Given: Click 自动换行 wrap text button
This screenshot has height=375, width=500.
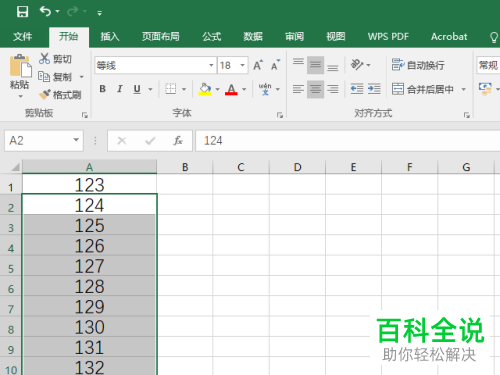Looking at the screenshot, I should click(x=418, y=65).
